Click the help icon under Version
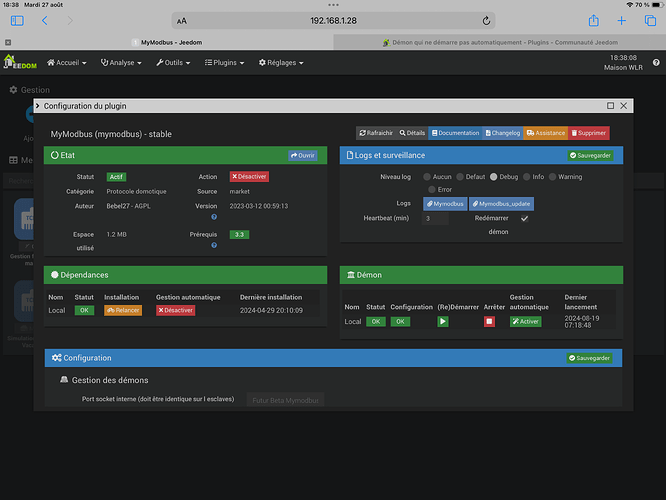 coord(214,216)
